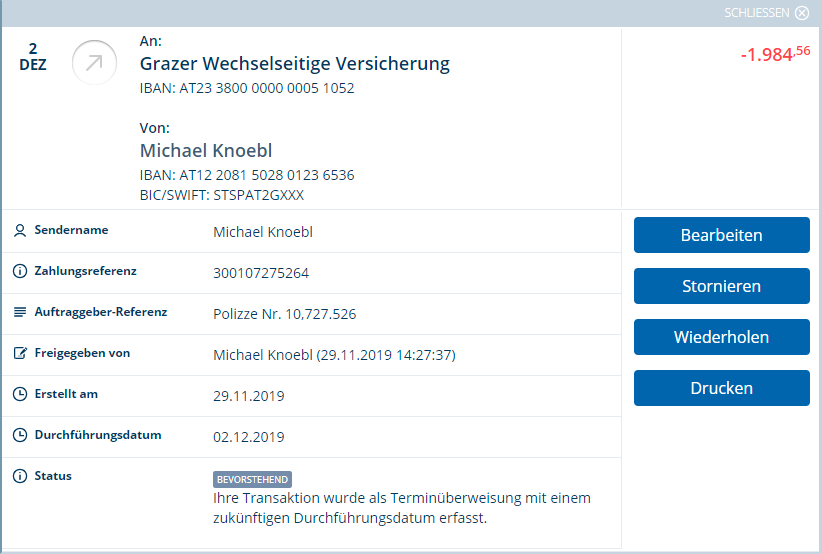This screenshot has width=822, height=554.
Task: Click the lines icon beside Auftraggeber-Referenz
Action: 20,312
